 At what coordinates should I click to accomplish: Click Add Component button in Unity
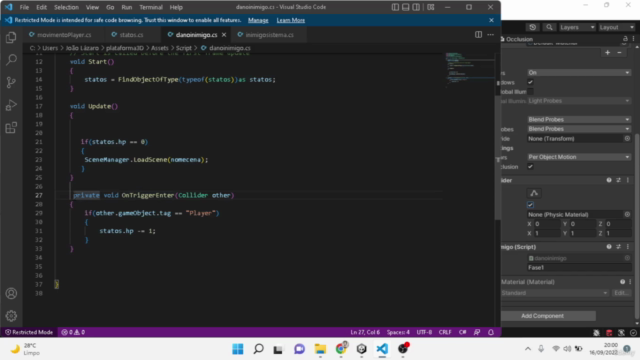coord(542,316)
